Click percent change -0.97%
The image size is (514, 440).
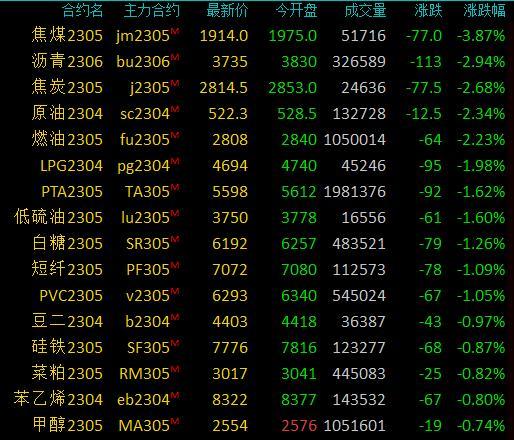481,322
